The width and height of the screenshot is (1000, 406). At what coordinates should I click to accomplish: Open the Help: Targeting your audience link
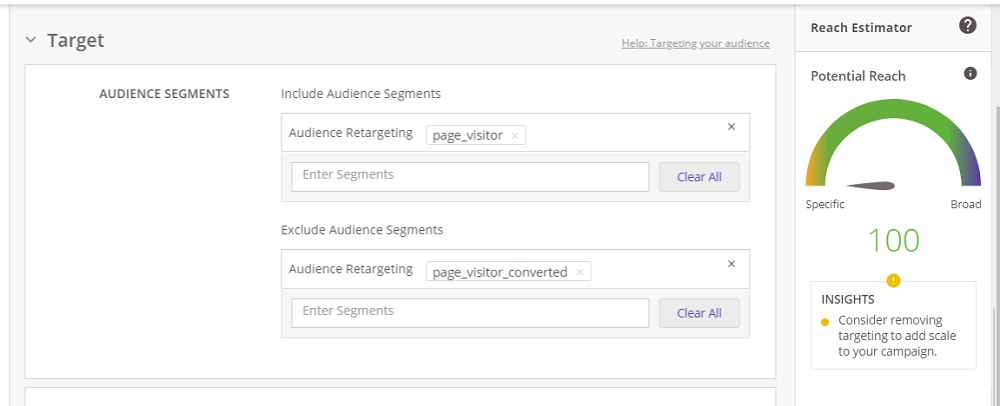695,44
